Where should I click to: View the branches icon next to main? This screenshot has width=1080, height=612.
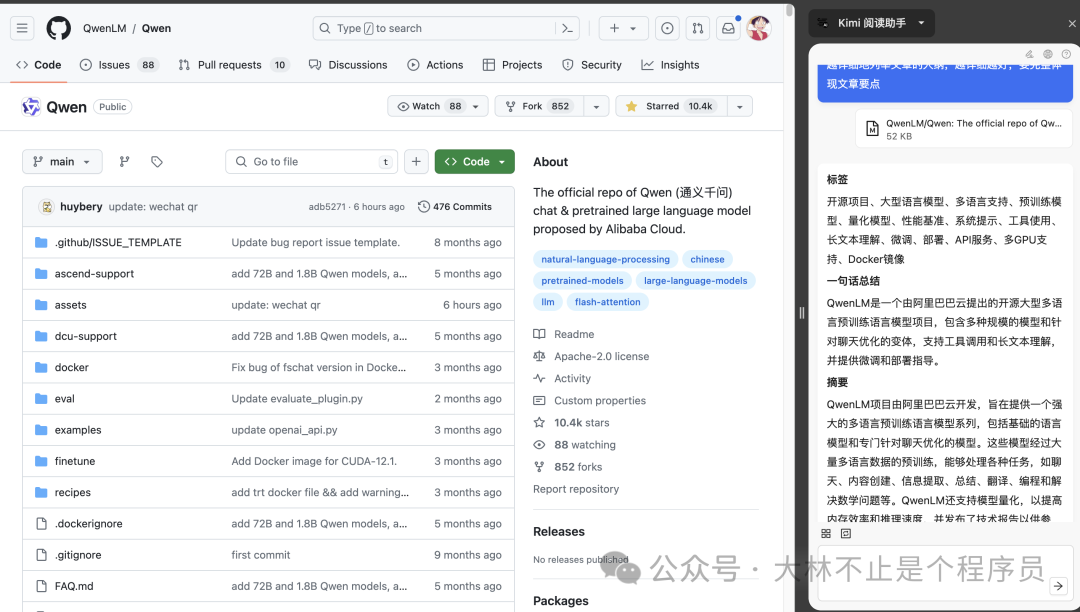[x=125, y=161]
